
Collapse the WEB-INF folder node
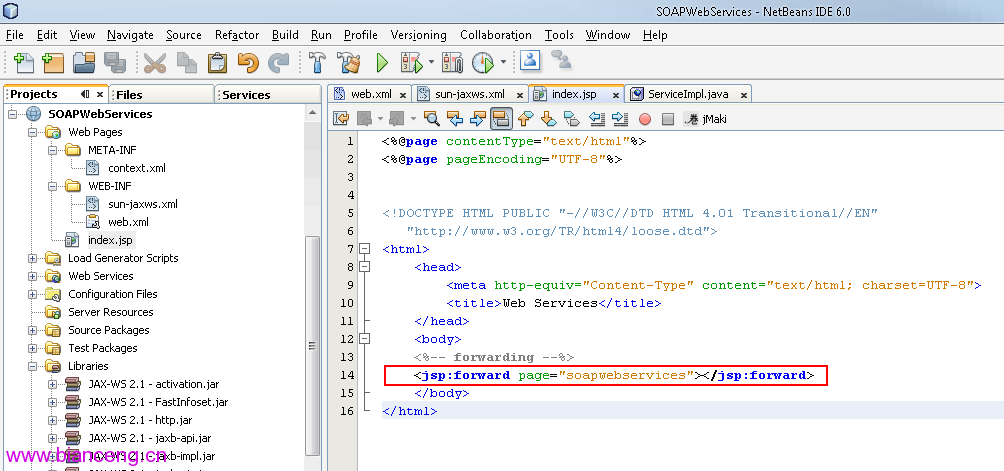(x=53, y=186)
